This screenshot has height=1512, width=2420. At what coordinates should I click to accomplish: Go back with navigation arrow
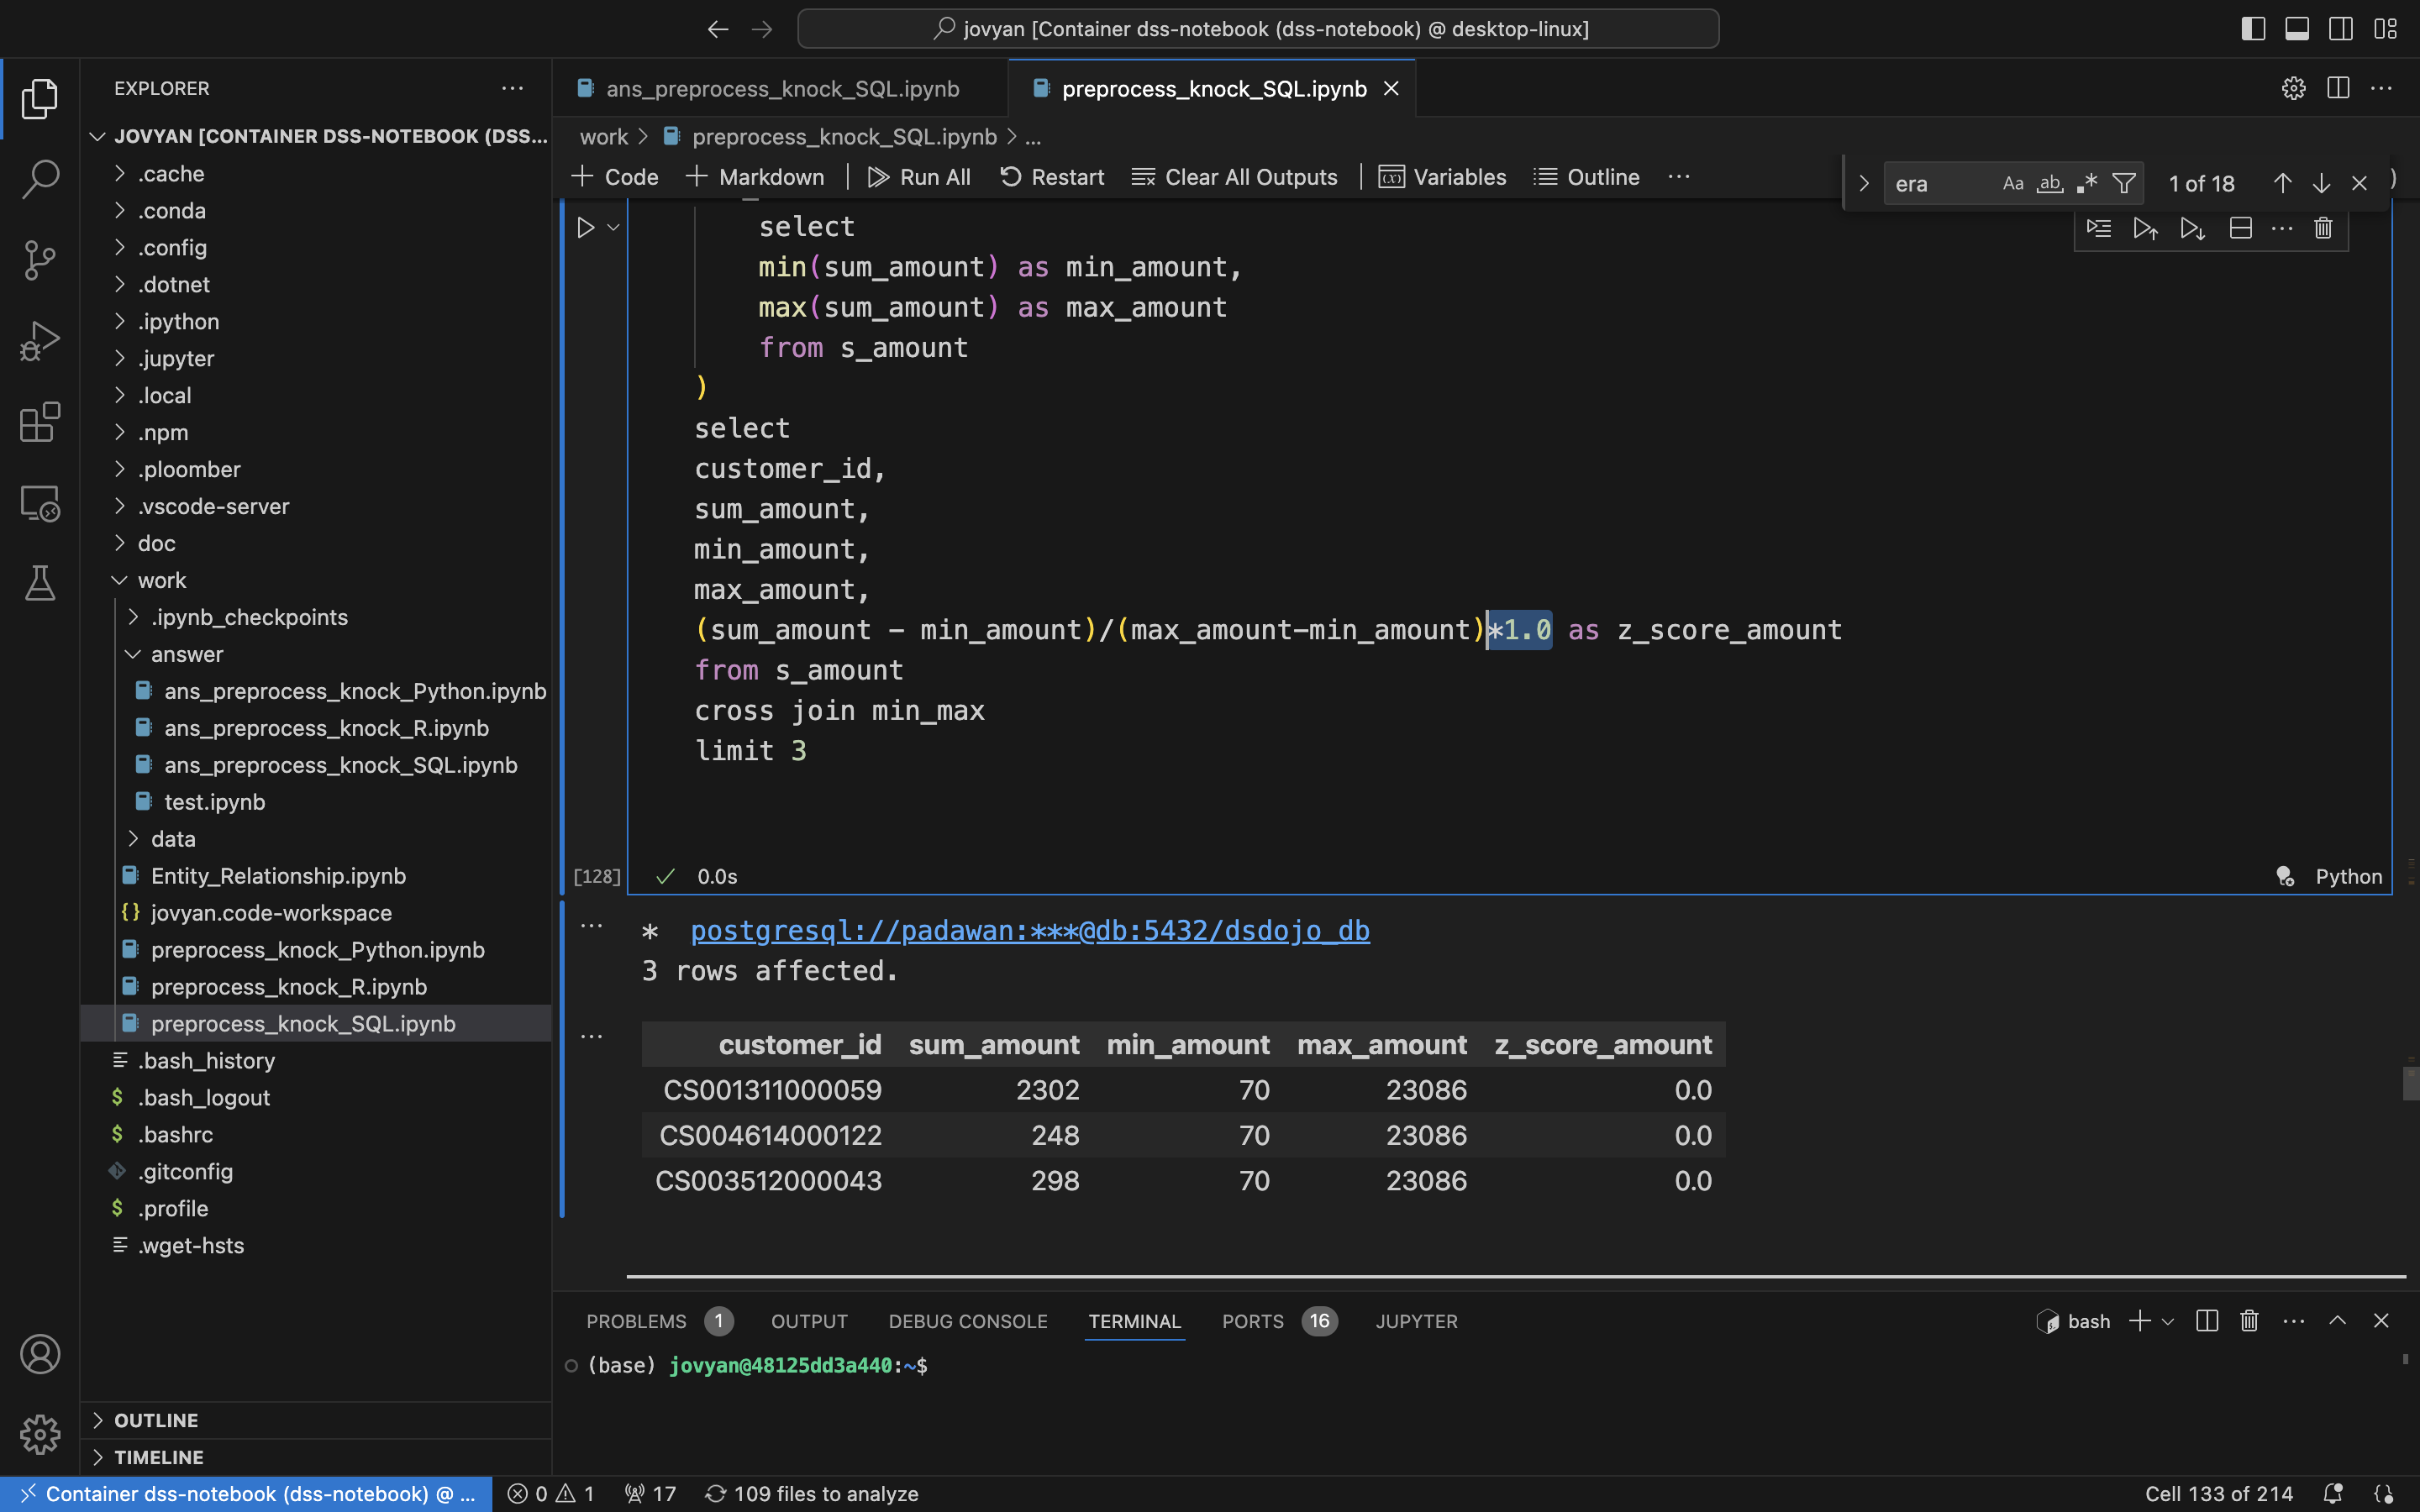coord(718,29)
